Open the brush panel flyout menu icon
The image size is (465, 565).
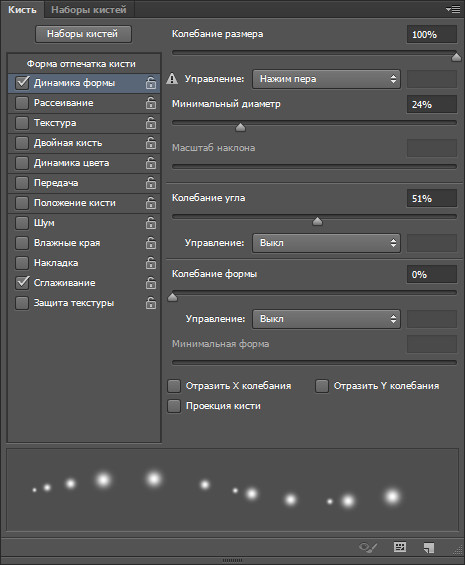pyautogui.click(x=453, y=10)
